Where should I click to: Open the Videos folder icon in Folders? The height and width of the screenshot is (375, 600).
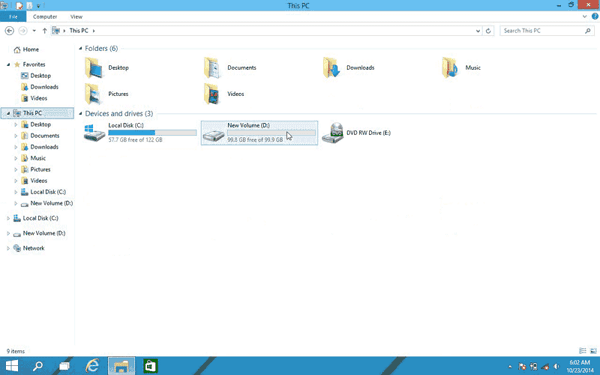[212, 94]
